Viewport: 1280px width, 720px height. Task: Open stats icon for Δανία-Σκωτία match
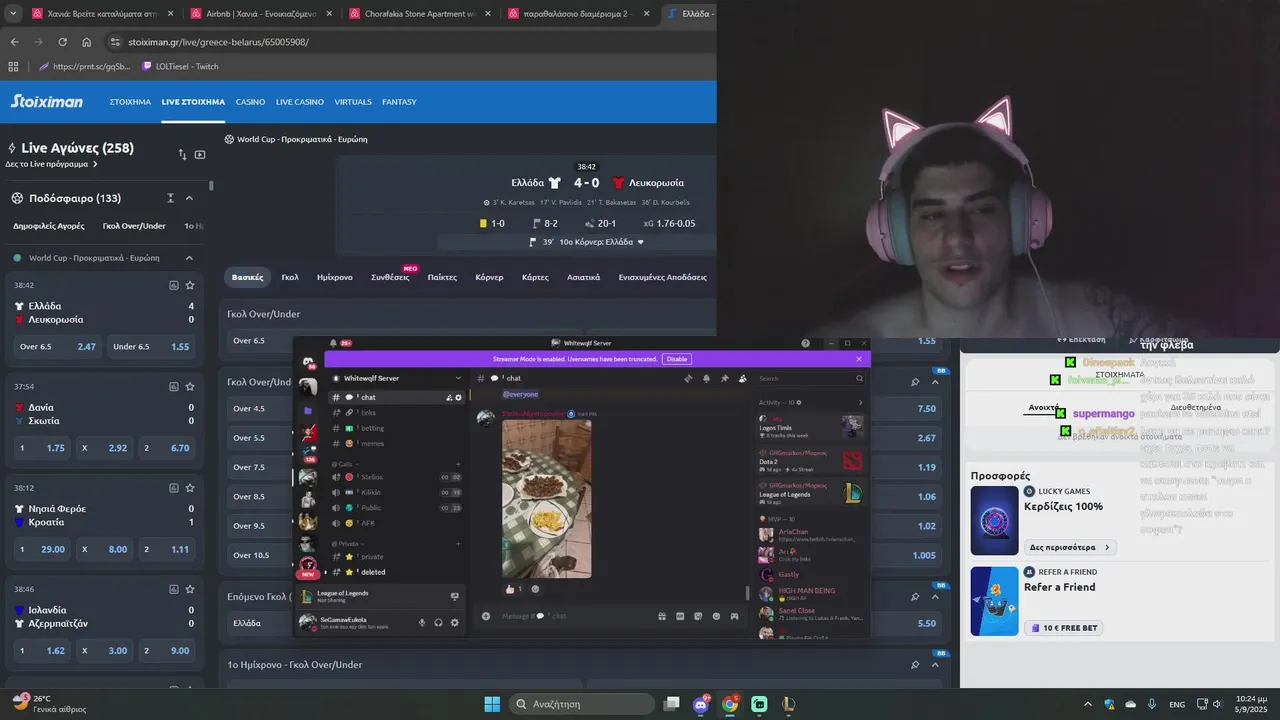point(174,387)
